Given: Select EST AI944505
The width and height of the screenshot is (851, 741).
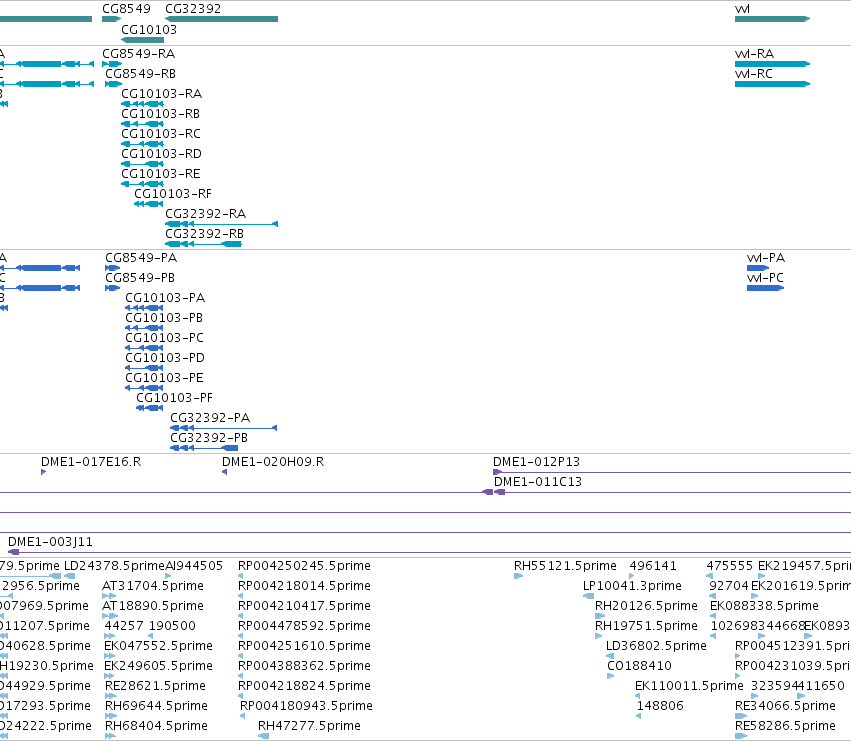Looking at the screenshot, I should pos(194,566).
